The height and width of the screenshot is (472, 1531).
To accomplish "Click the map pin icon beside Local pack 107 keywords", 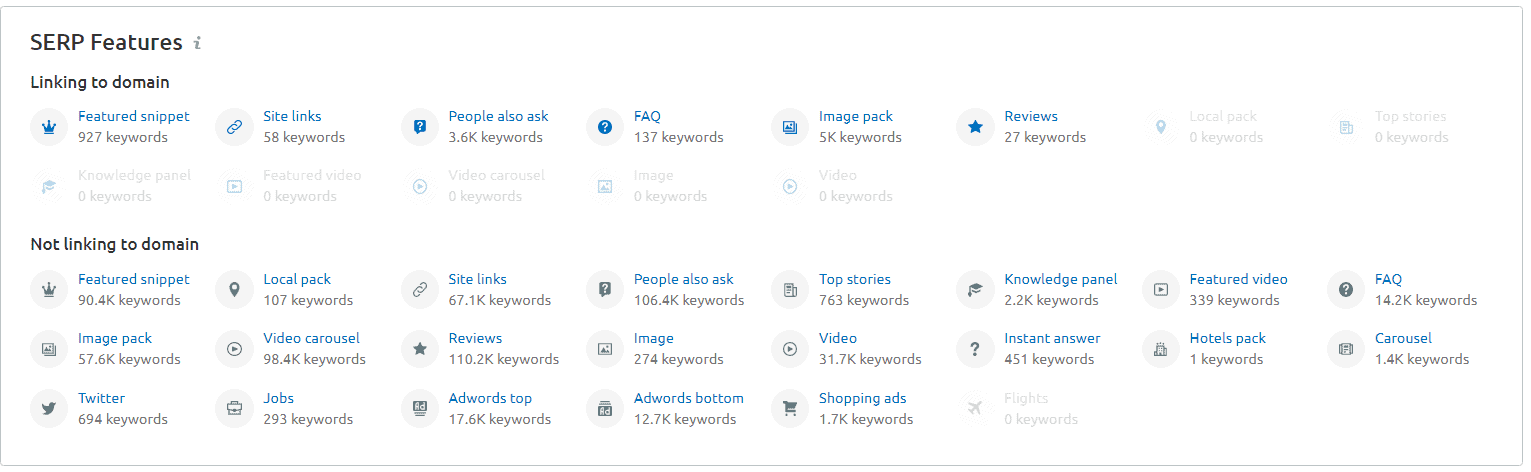I will (233, 290).
